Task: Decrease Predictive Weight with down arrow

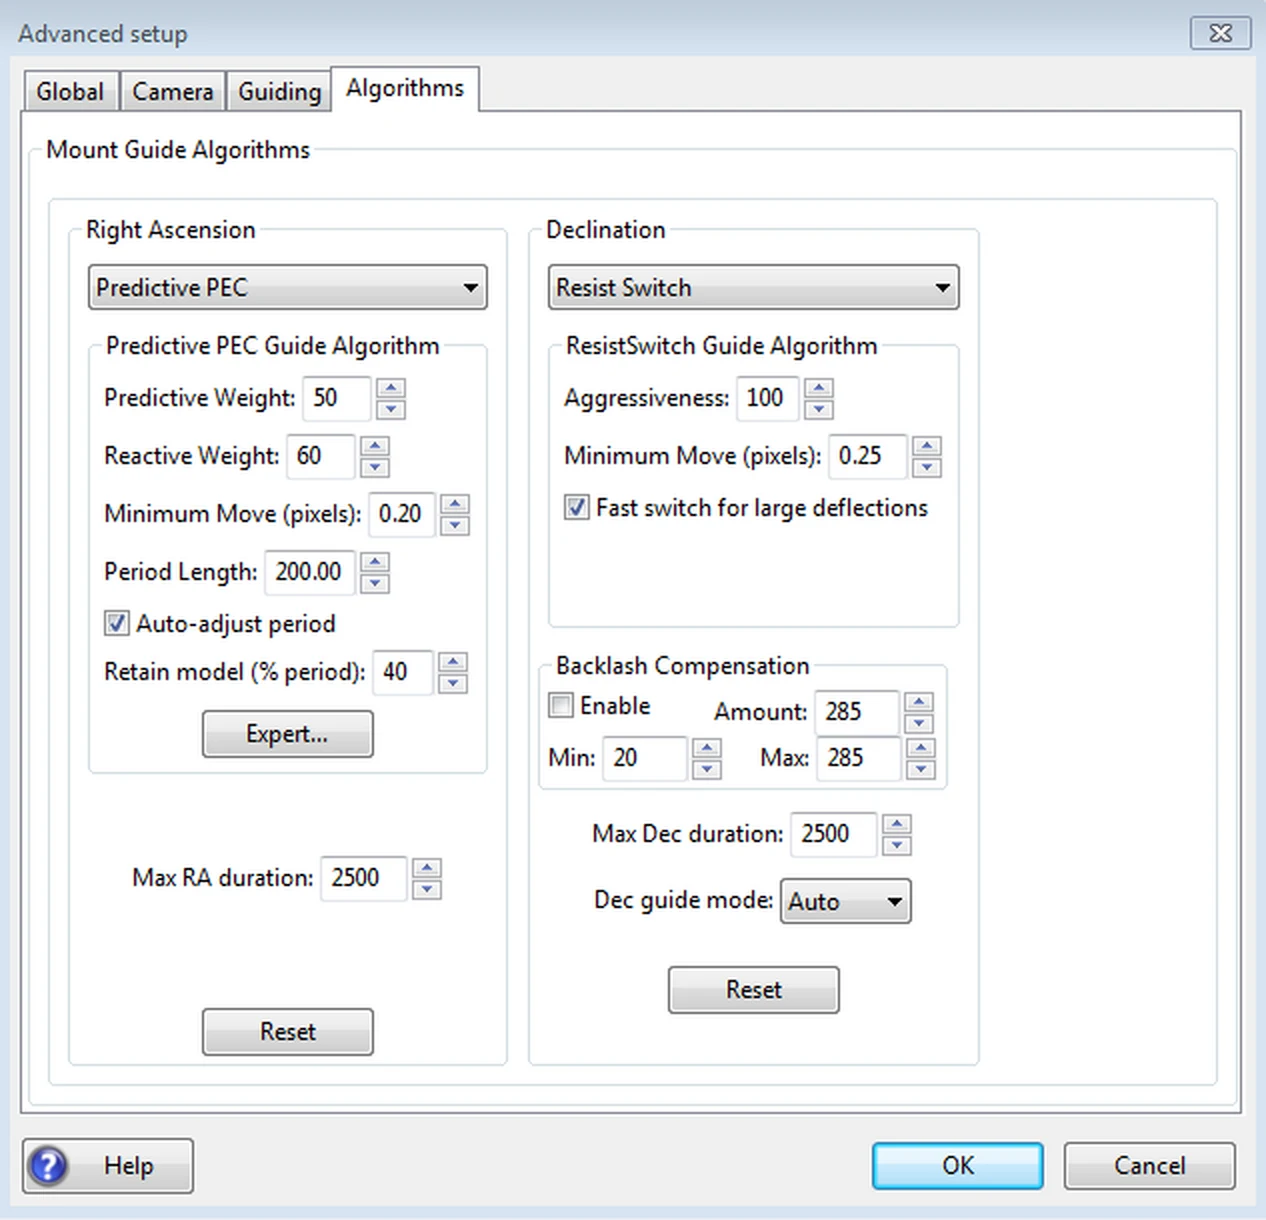Action: click(391, 408)
